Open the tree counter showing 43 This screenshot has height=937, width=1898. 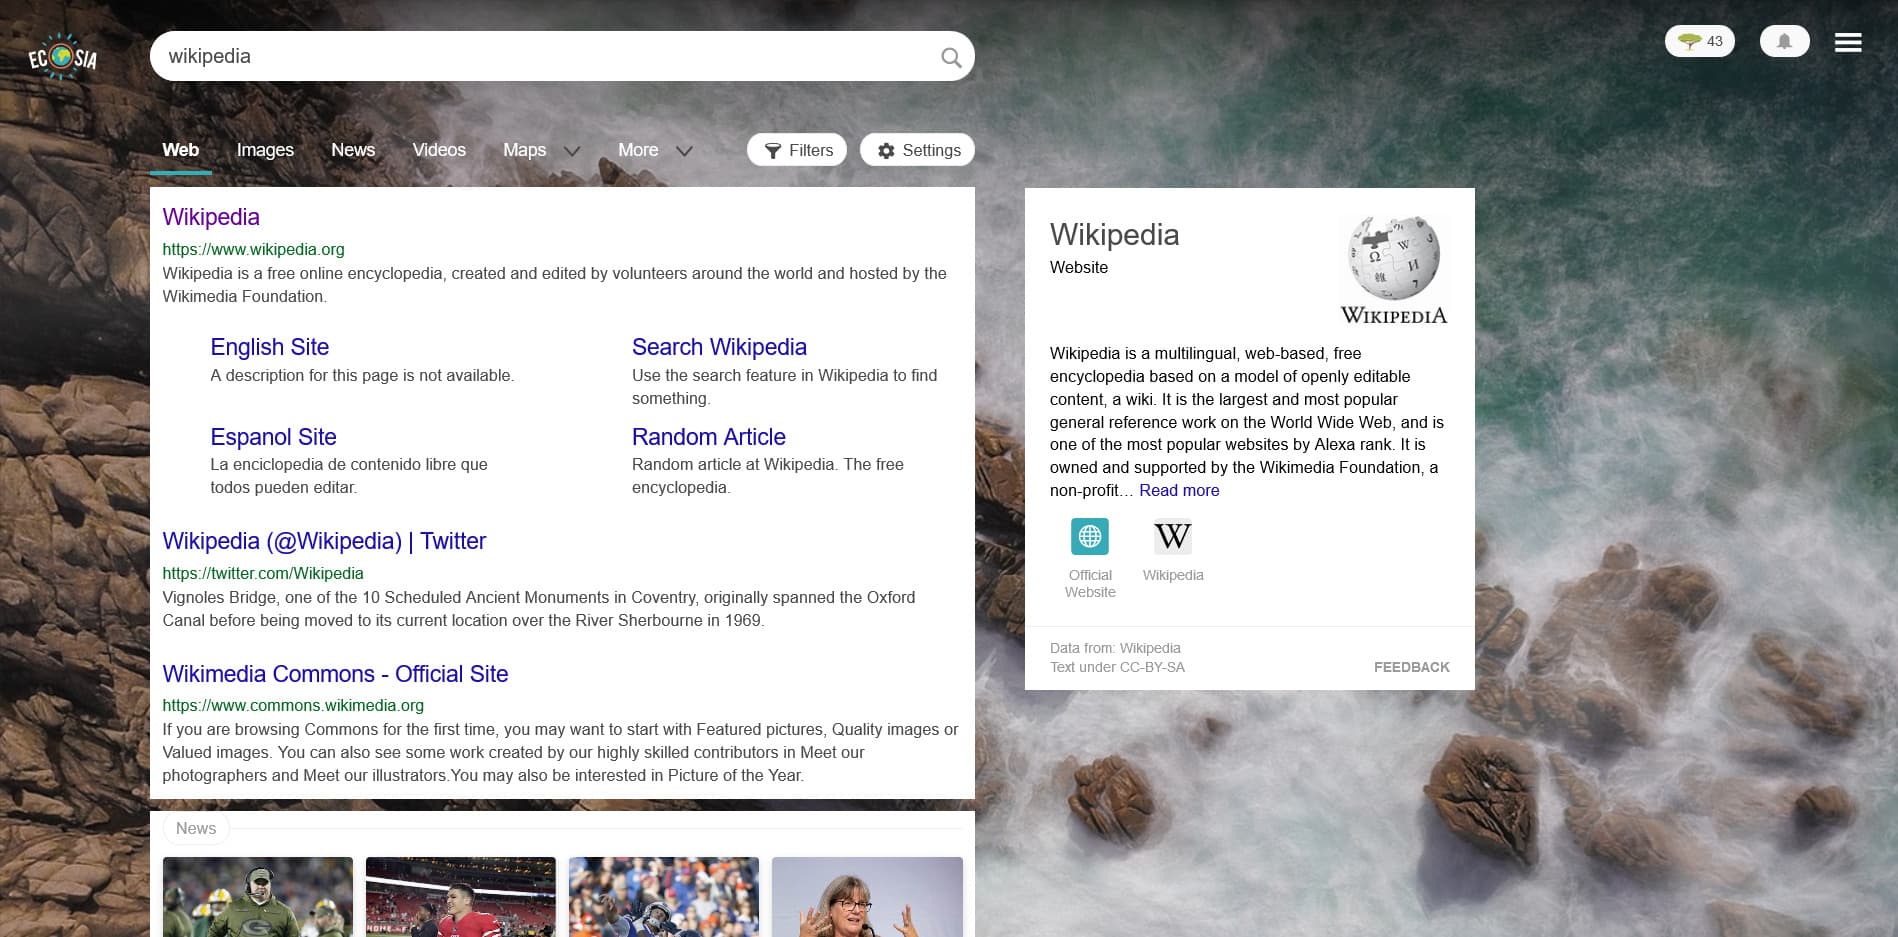point(1699,41)
